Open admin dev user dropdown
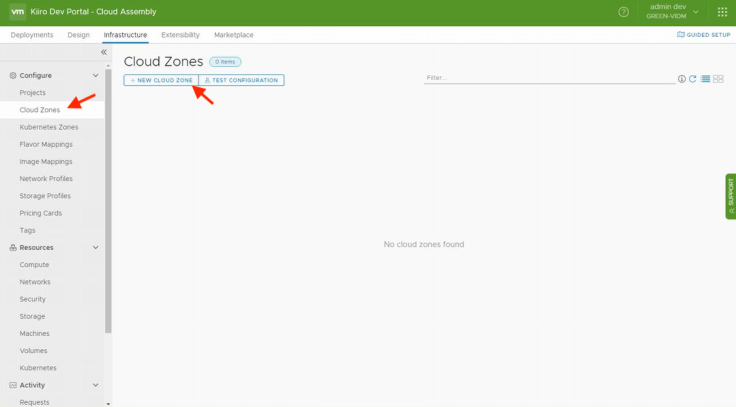Viewport: 736px width, 407px height. coord(672,12)
